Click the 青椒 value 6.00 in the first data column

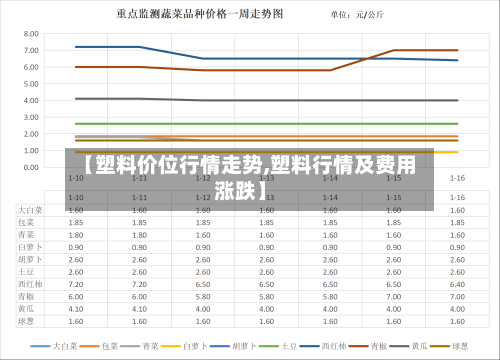pos(76,297)
